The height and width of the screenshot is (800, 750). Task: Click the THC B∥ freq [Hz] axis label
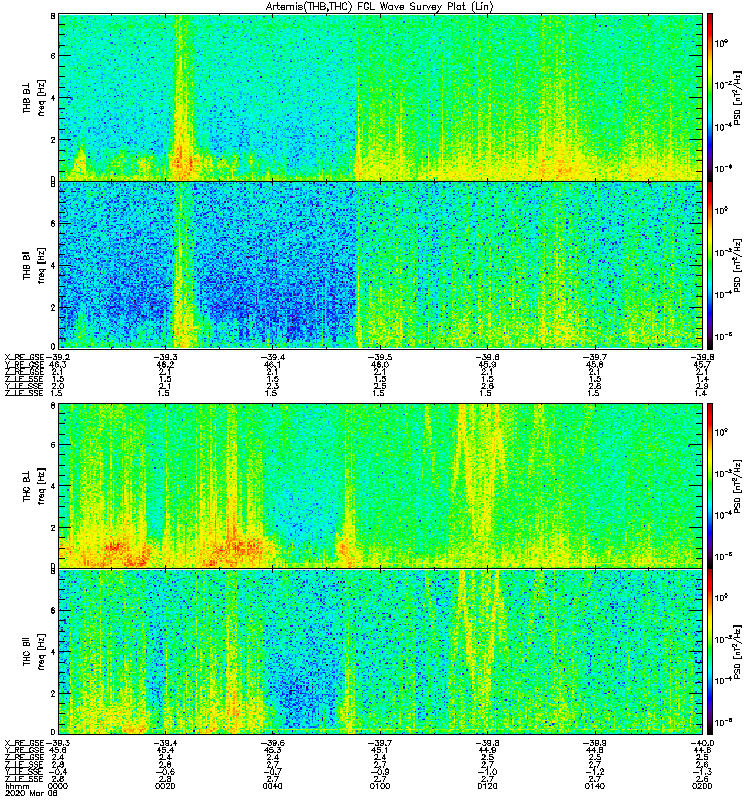pos(34,652)
